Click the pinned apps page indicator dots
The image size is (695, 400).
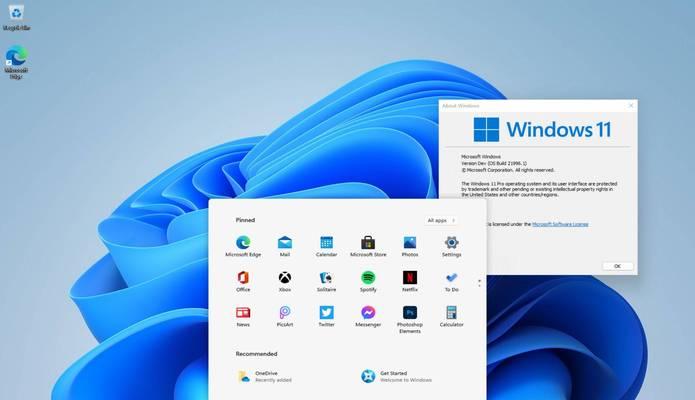click(479, 283)
